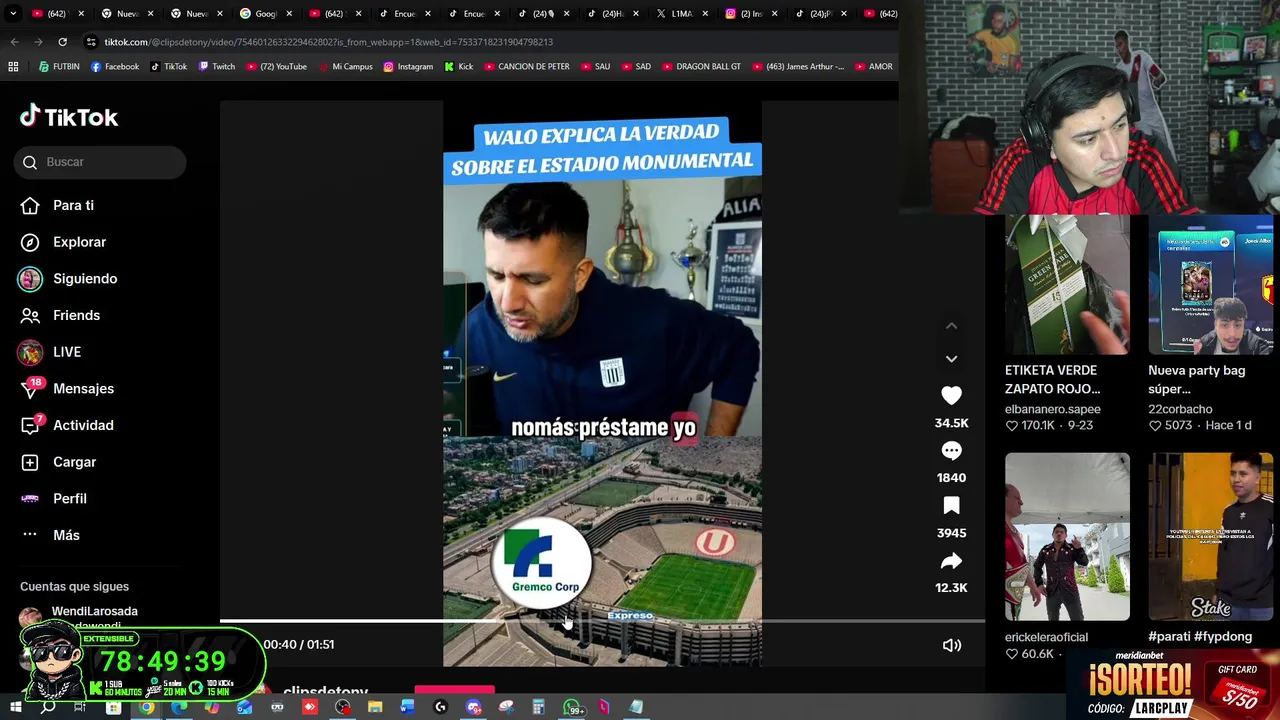Open the CANCION DE PETER bookmark
This screenshot has height=720, width=1280.
pos(527,67)
